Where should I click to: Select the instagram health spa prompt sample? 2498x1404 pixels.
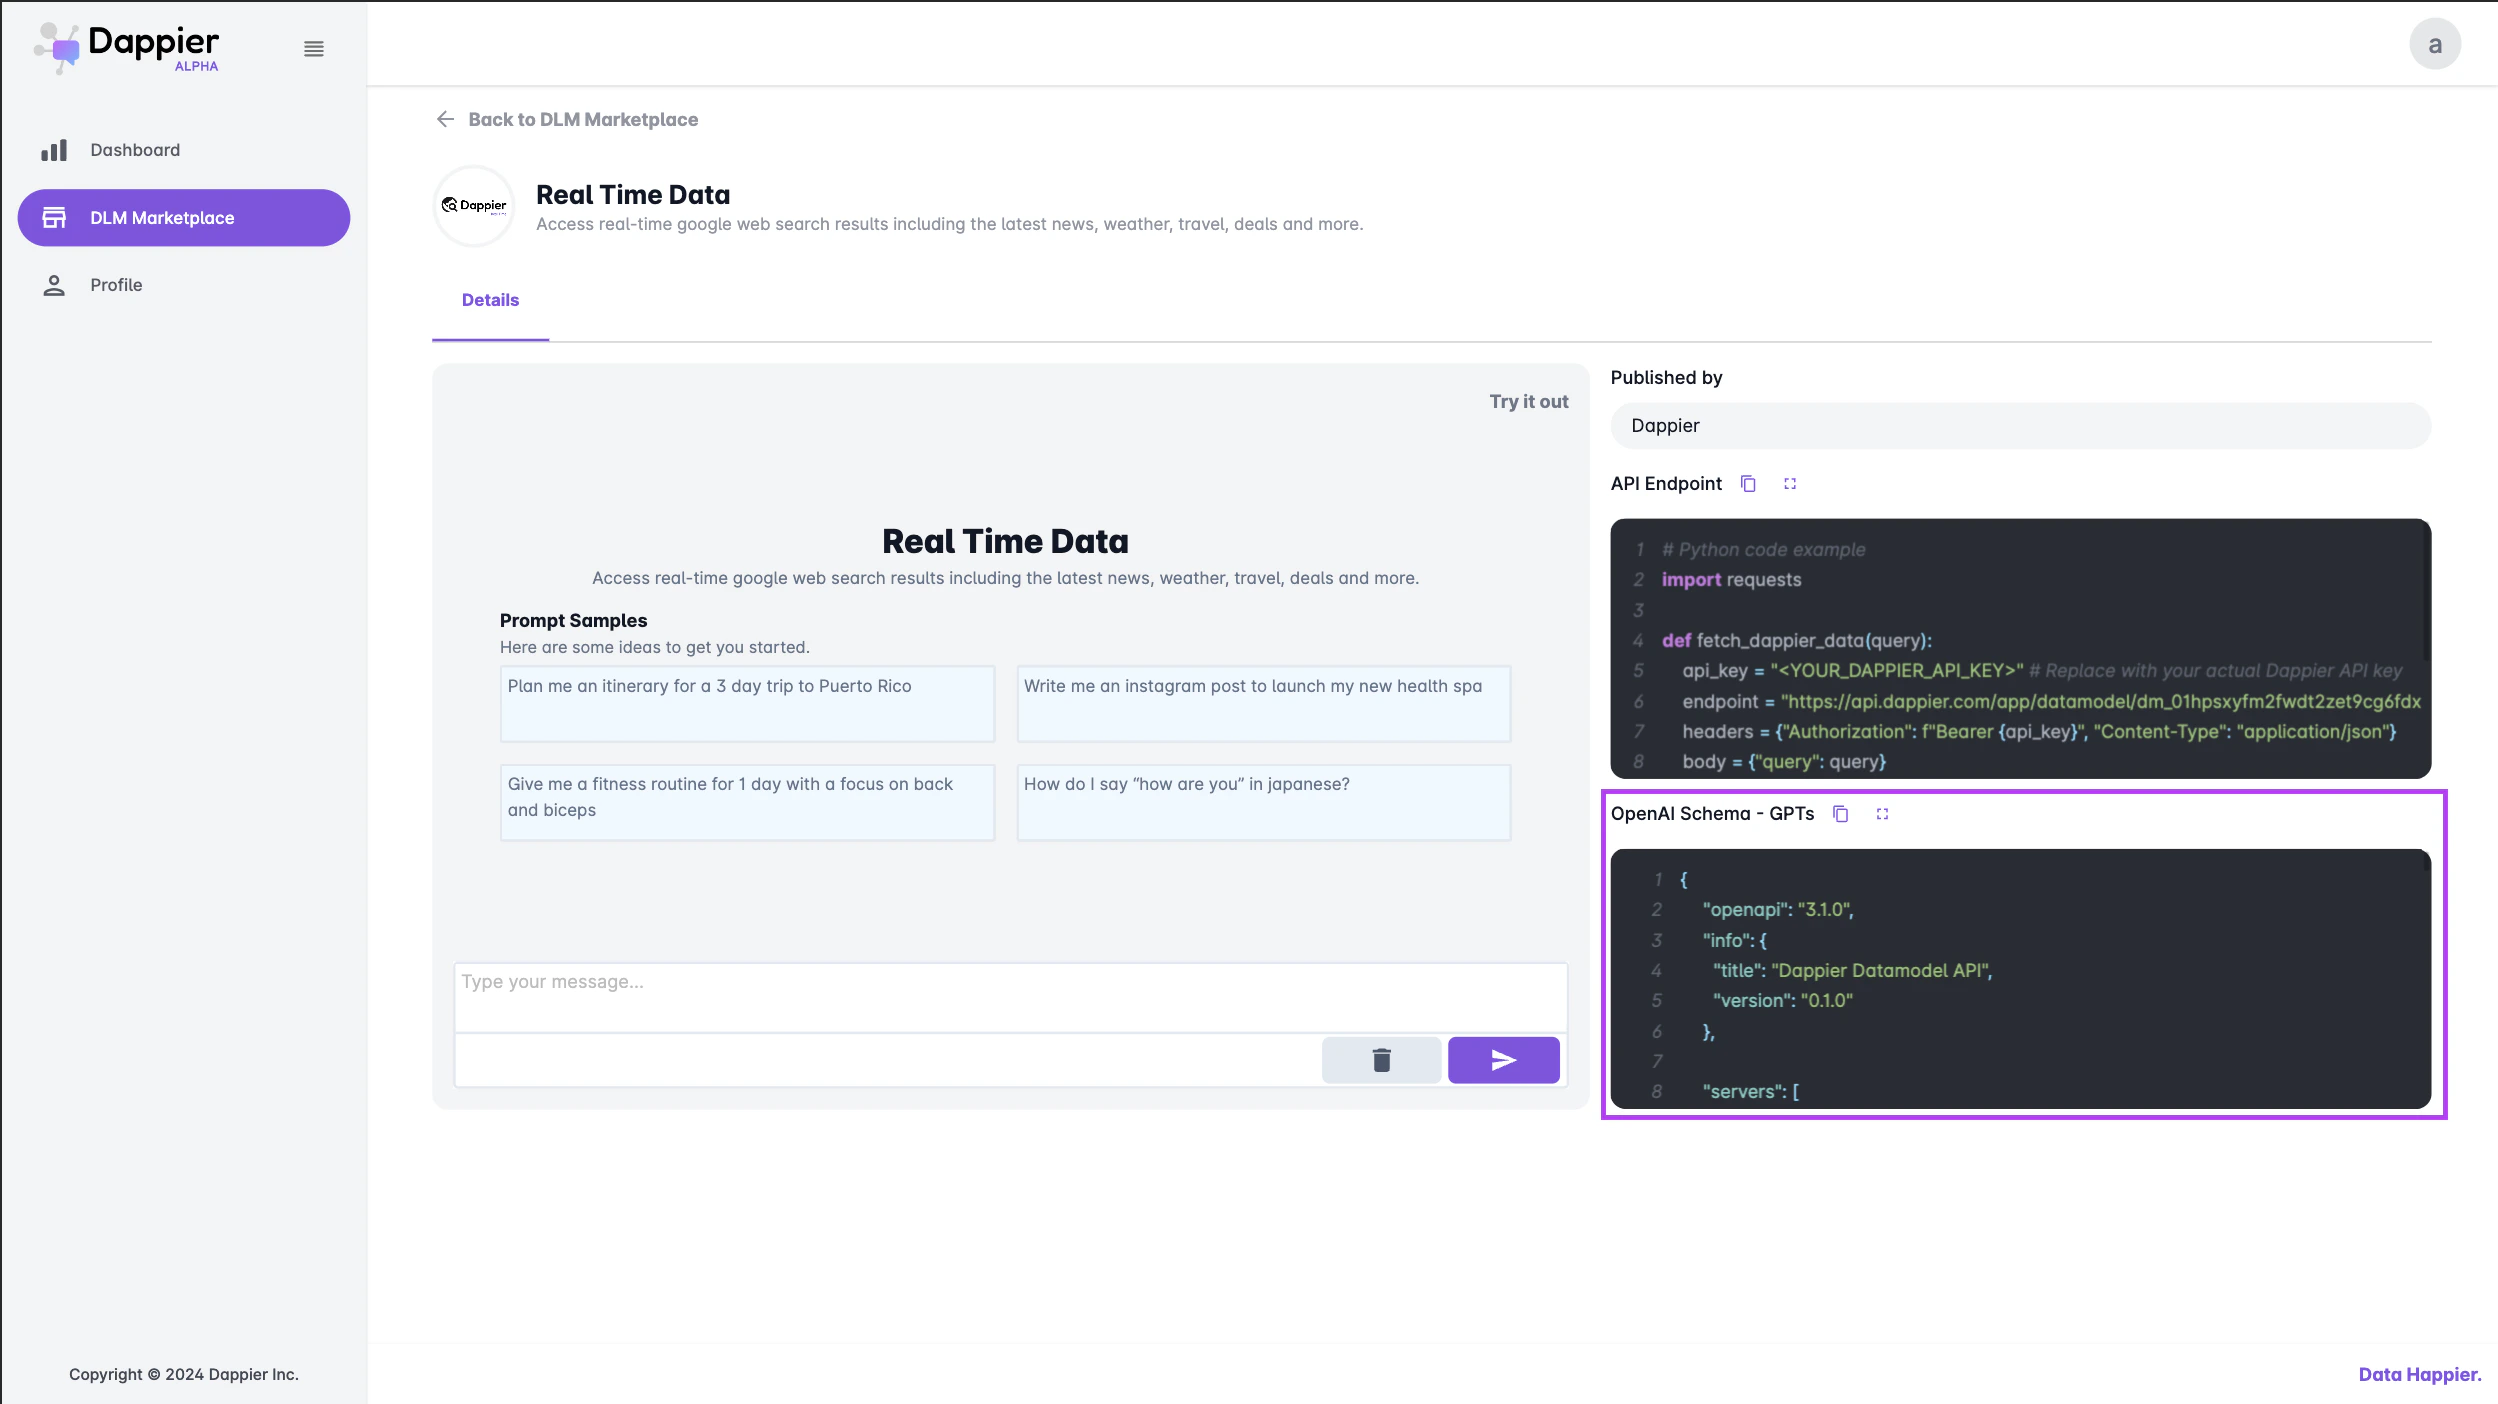click(x=1263, y=704)
